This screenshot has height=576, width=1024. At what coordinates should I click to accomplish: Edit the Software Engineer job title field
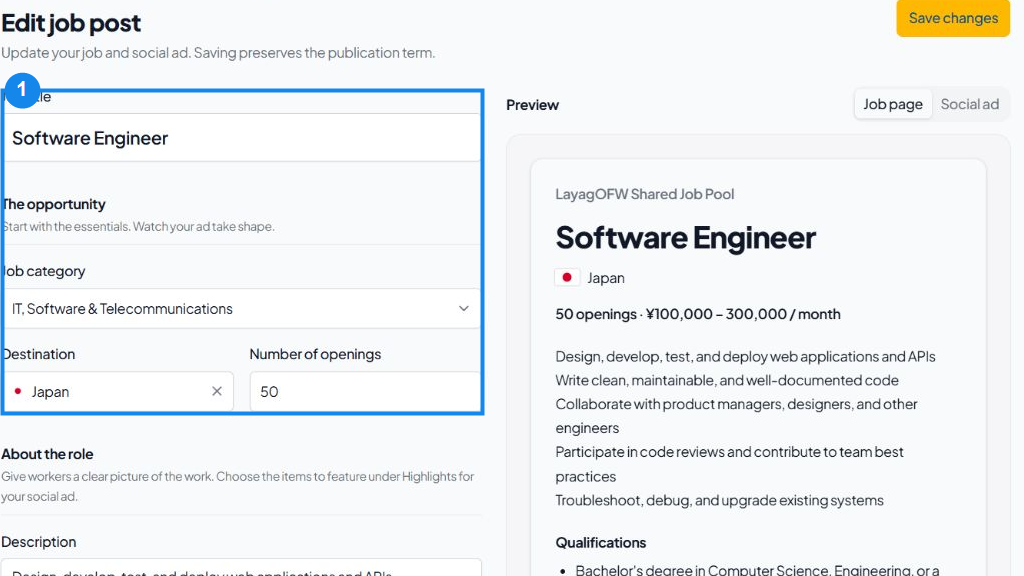tap(242, 138)
